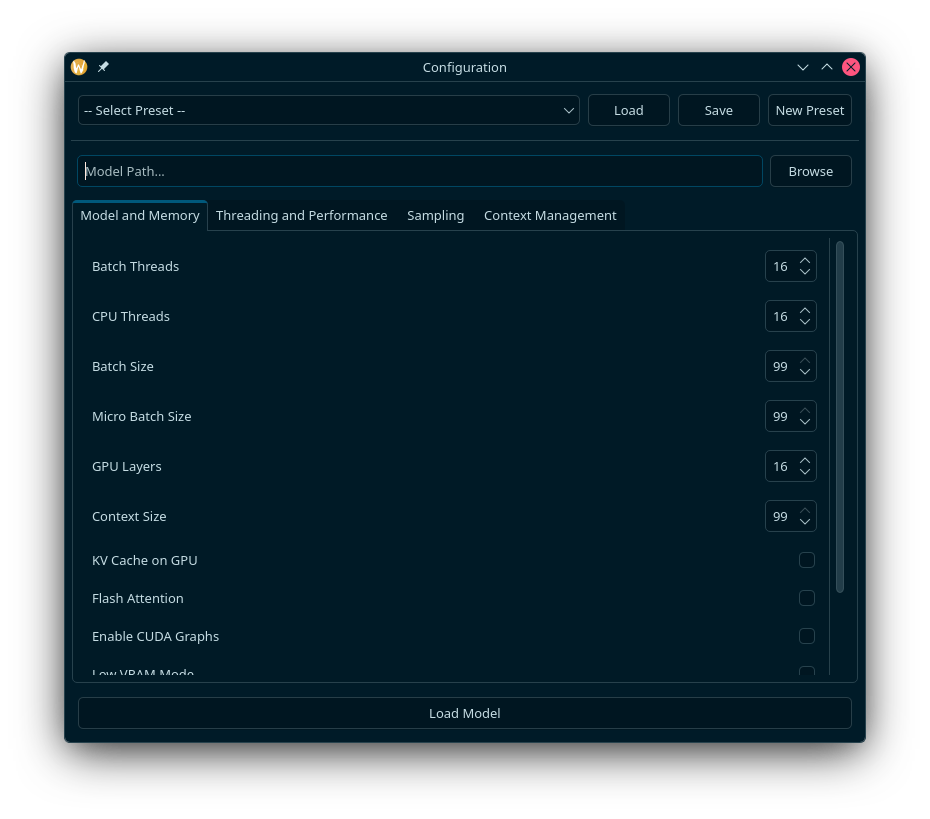This screenshot has width=930, height=819.
Task: Click the shade chevron in the titlebar
Action: pos(803,67)
